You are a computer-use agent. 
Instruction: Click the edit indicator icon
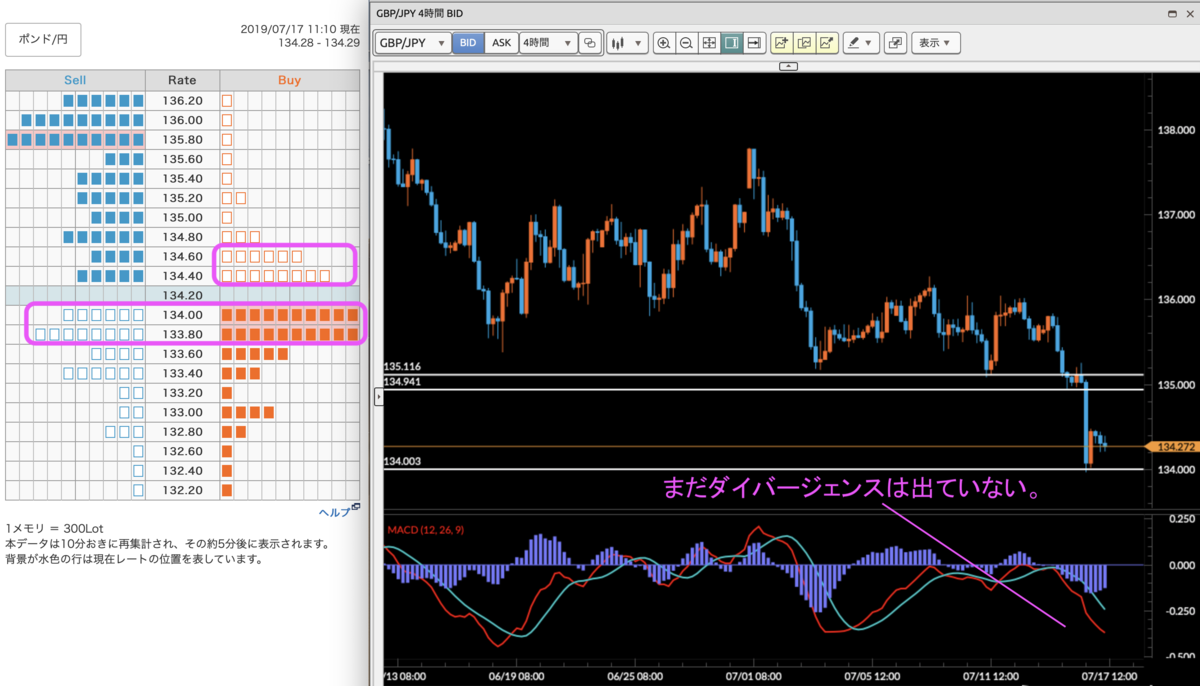coord(804,43)
